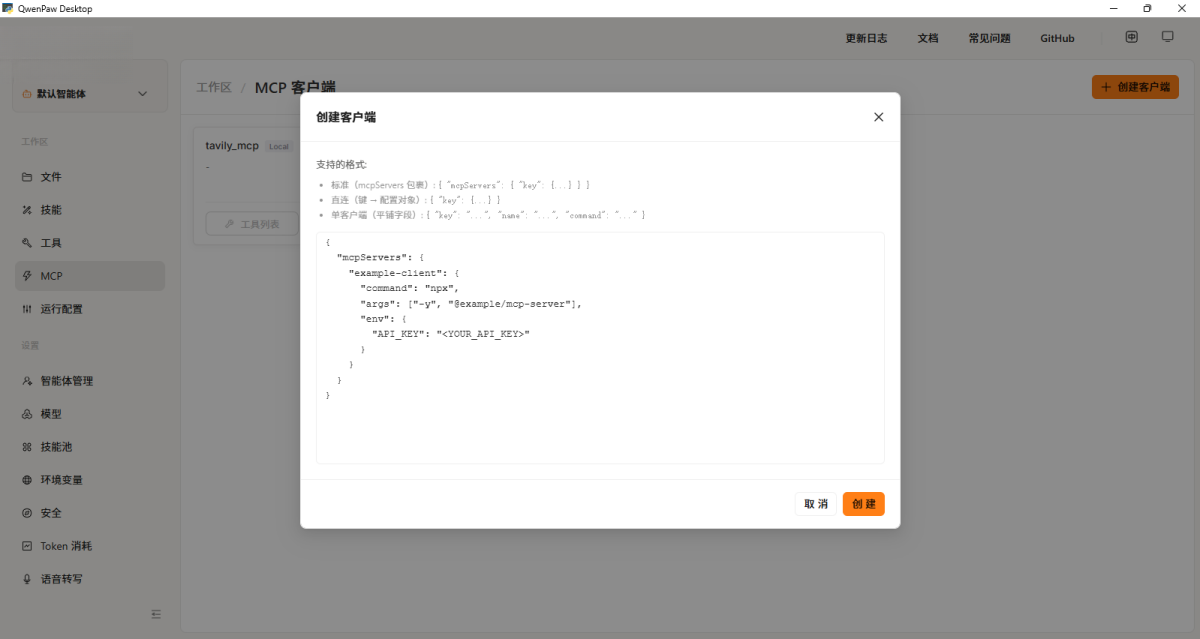Open 安全 settings
The width and height of the screenshot is (1200, 639).
click(x=90, y=513)
